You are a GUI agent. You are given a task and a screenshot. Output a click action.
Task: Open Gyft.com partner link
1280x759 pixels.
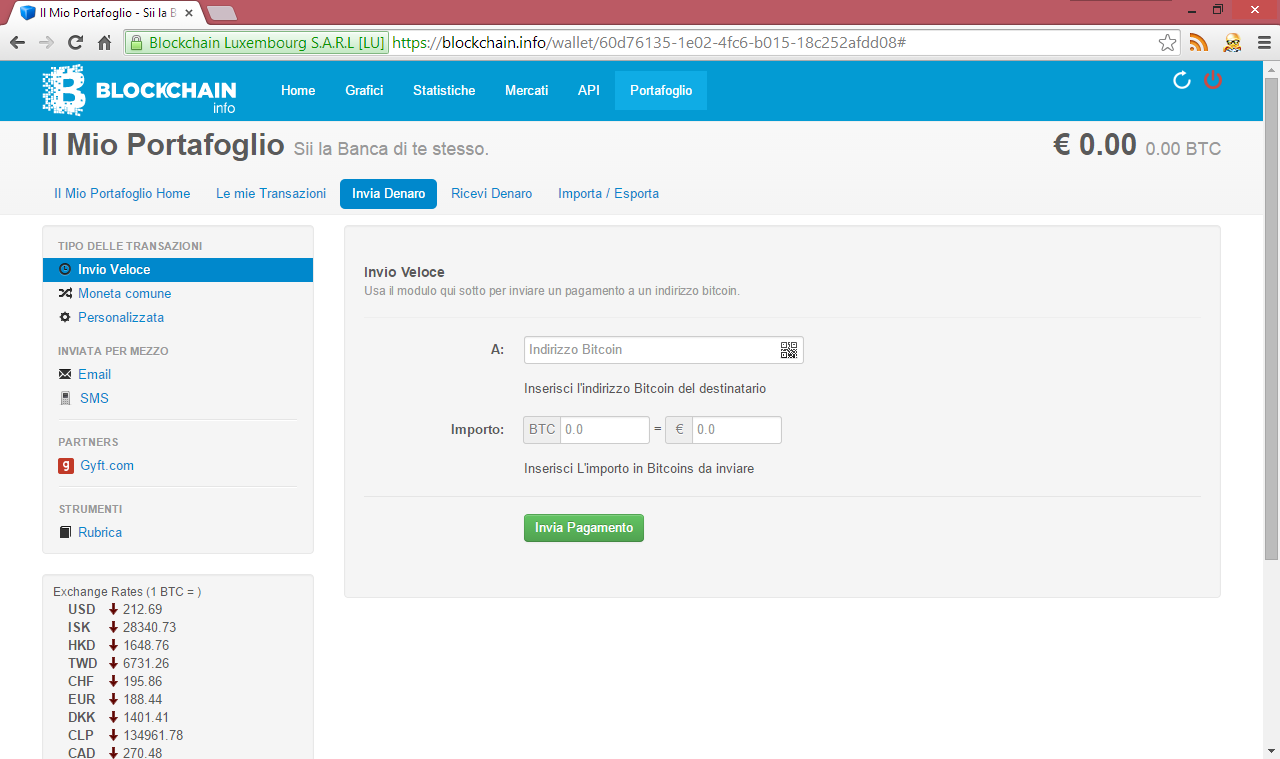(x=107, y=466)
